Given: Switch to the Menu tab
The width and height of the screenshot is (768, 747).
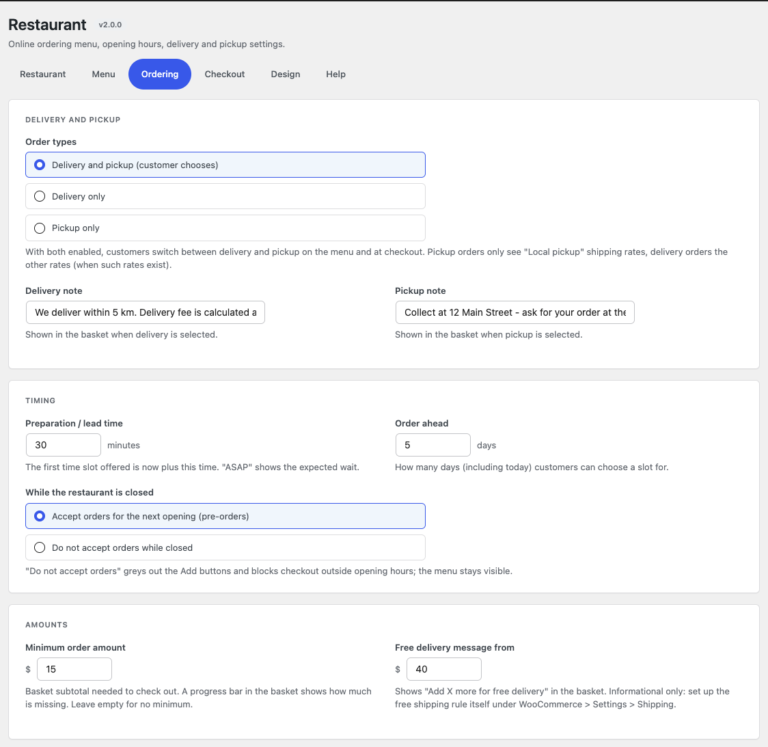Looking at the screenshot, I should [103, 74].
